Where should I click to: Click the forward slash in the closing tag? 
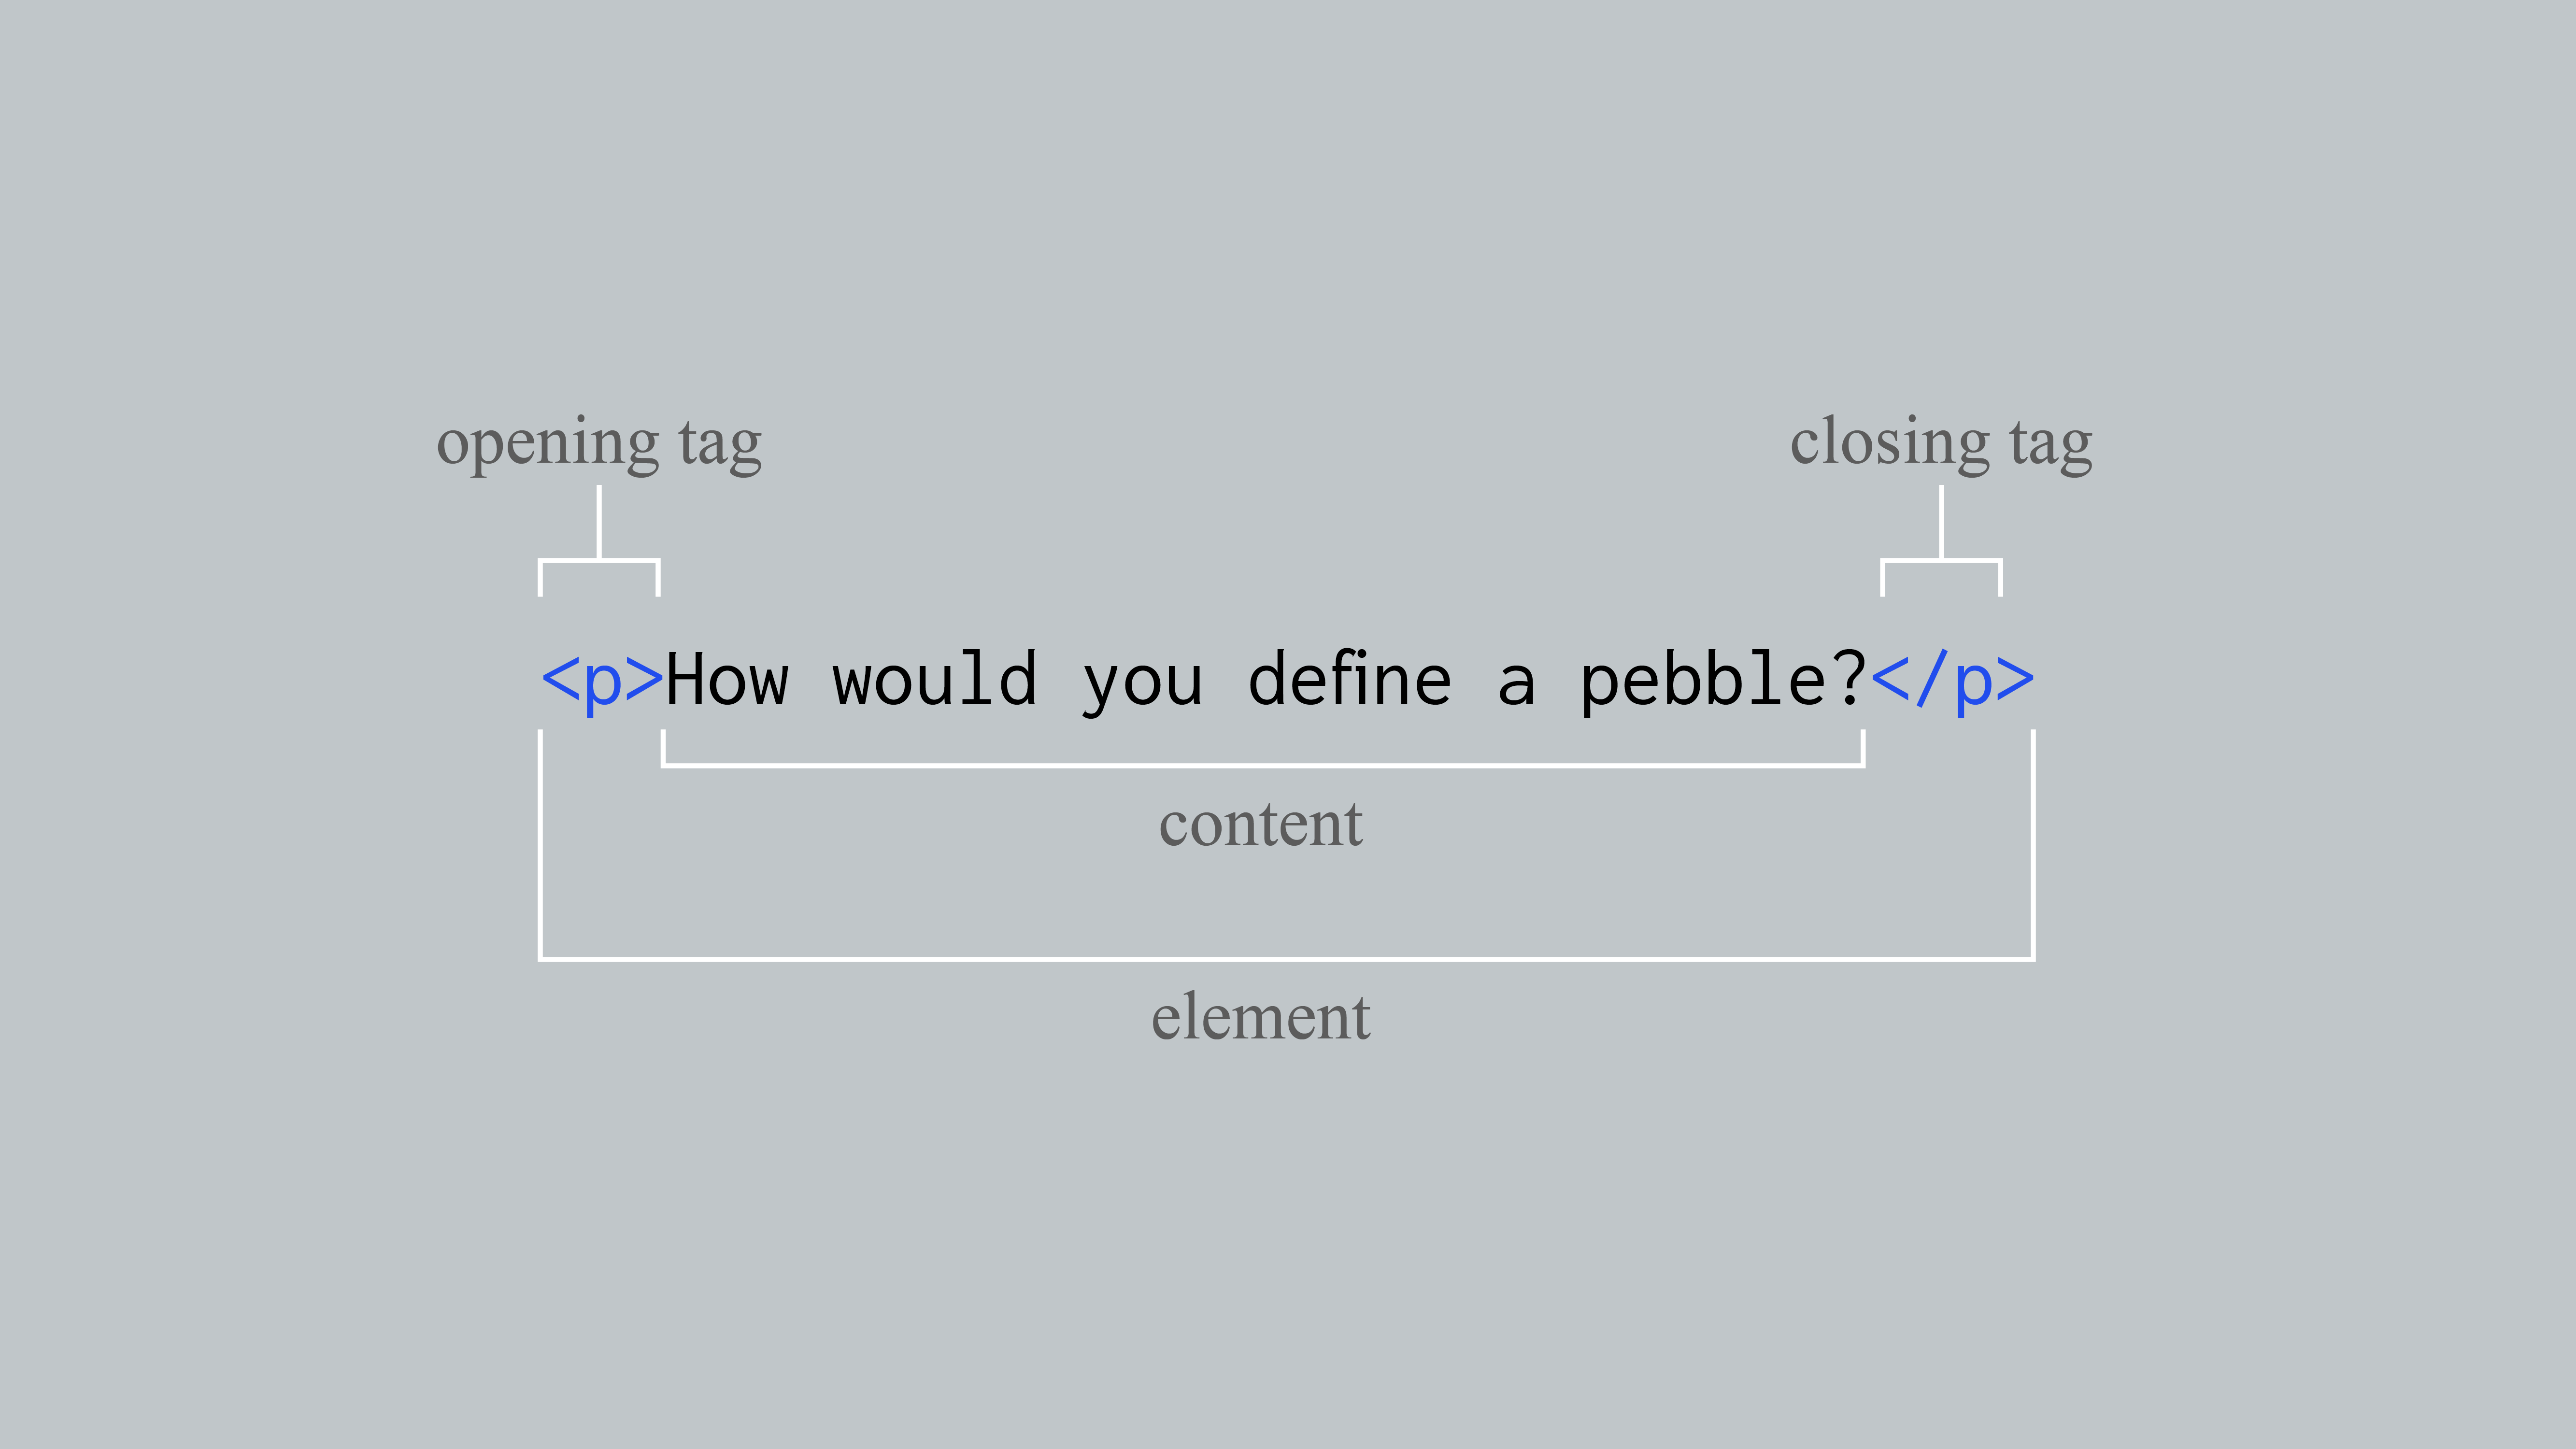click(x=1931, y=679)
